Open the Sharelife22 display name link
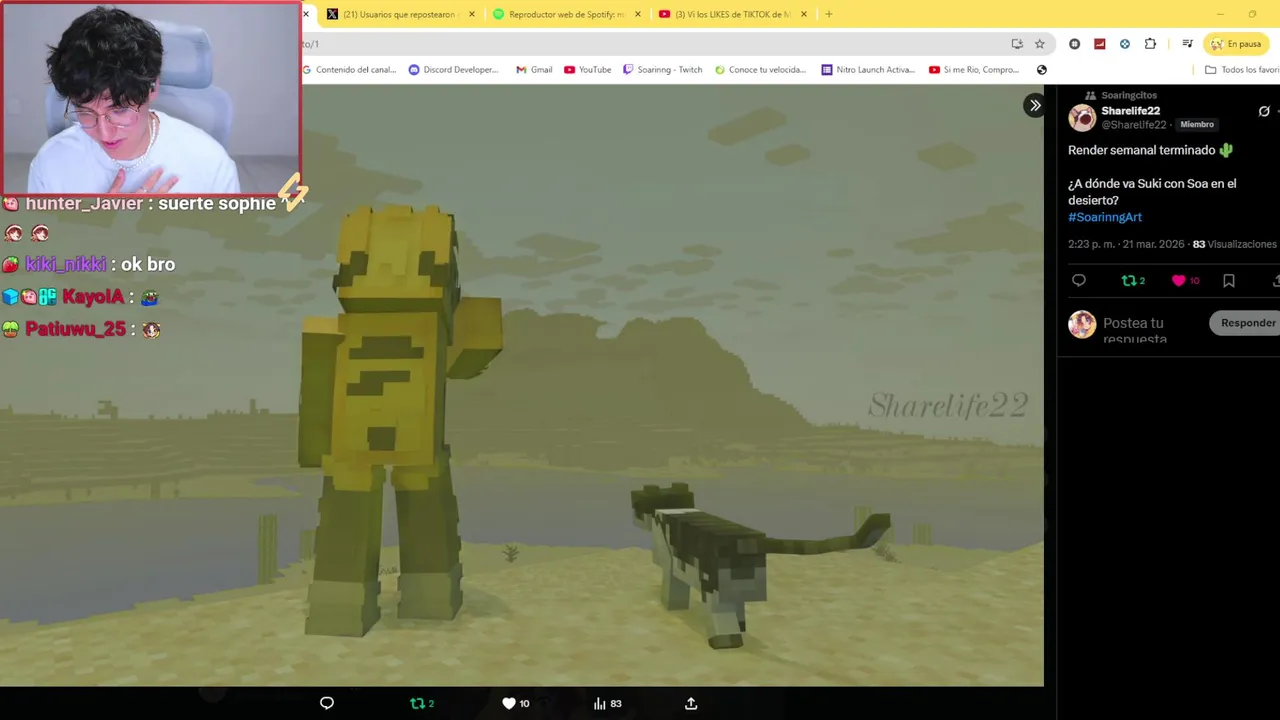Image resolution: width=1280 pixels, height=720 pixels. [x=1130, y=111]
